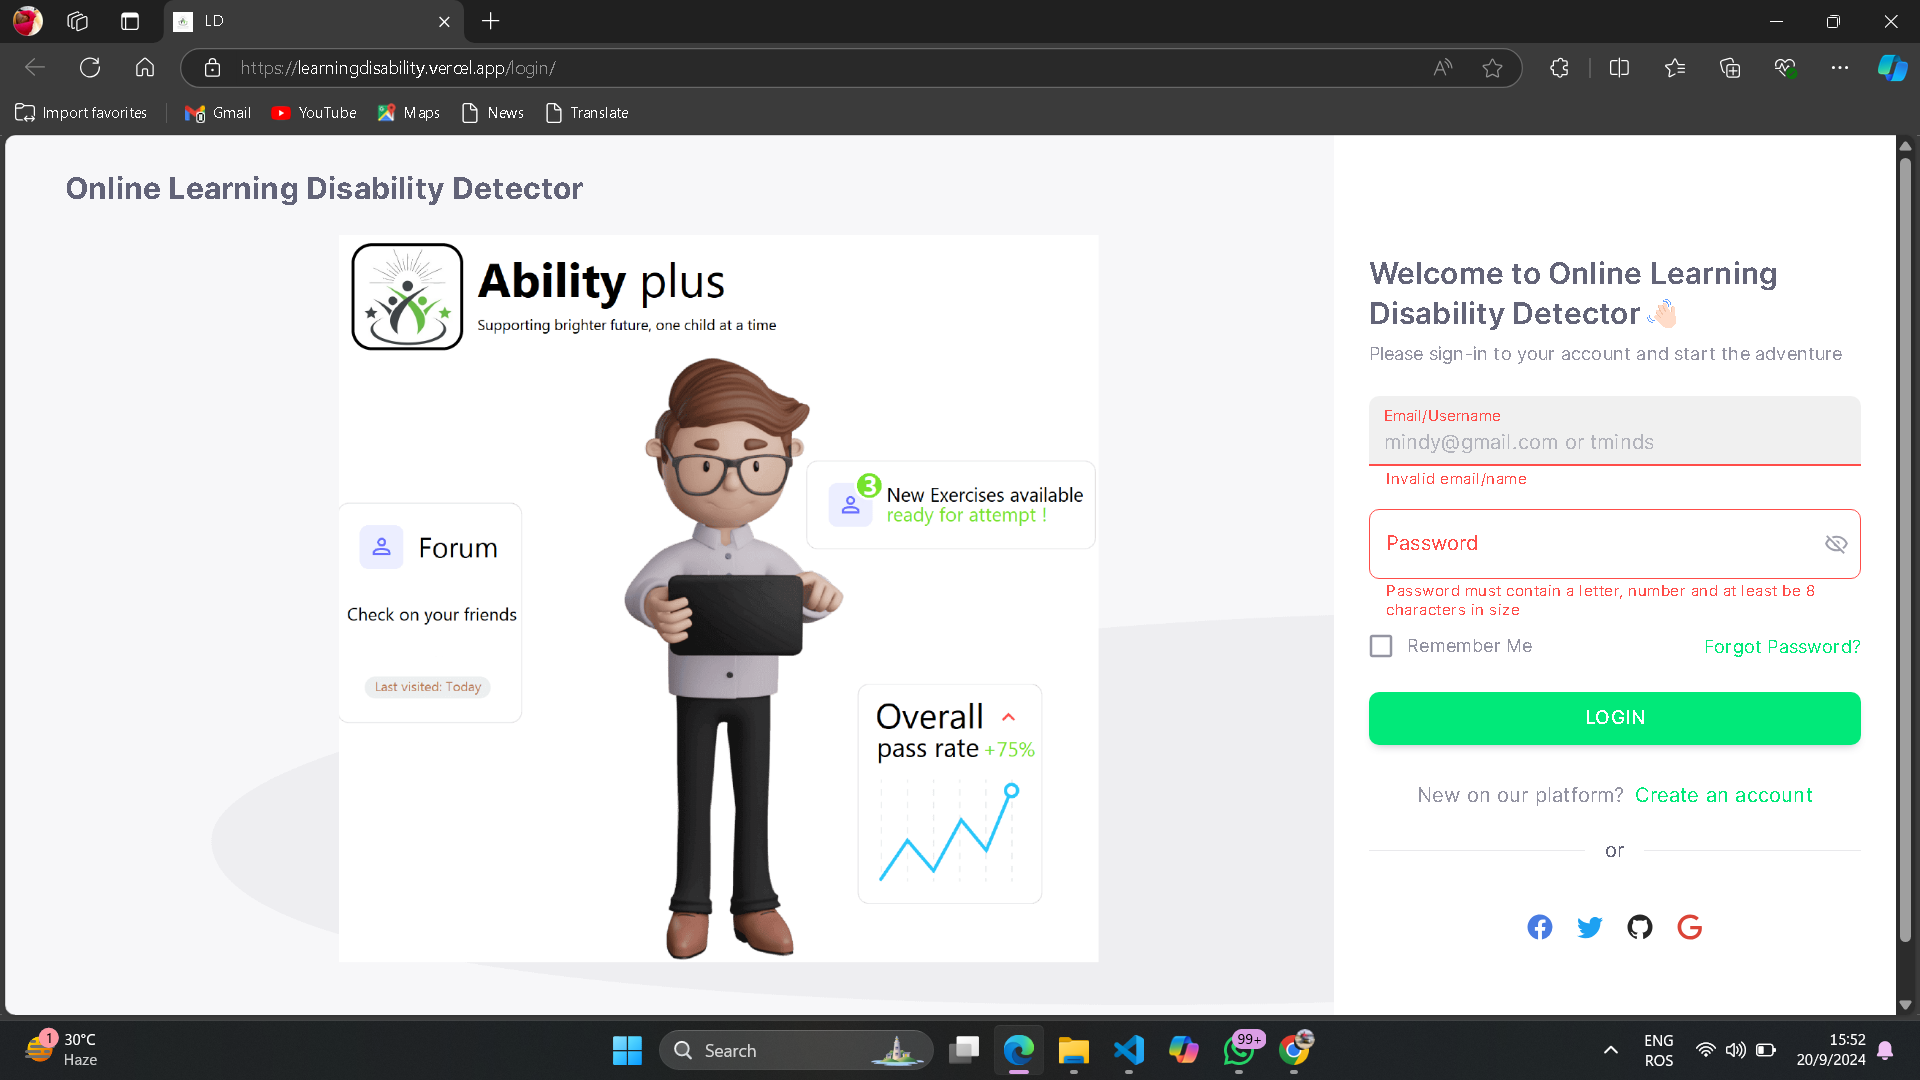Toggle email username field active state

pos(1614,442)
